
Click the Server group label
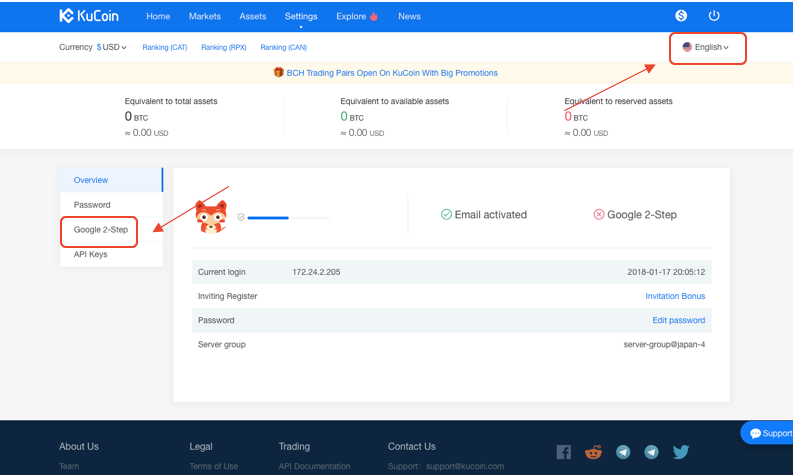pyautogui.click(x=221, y=344)
